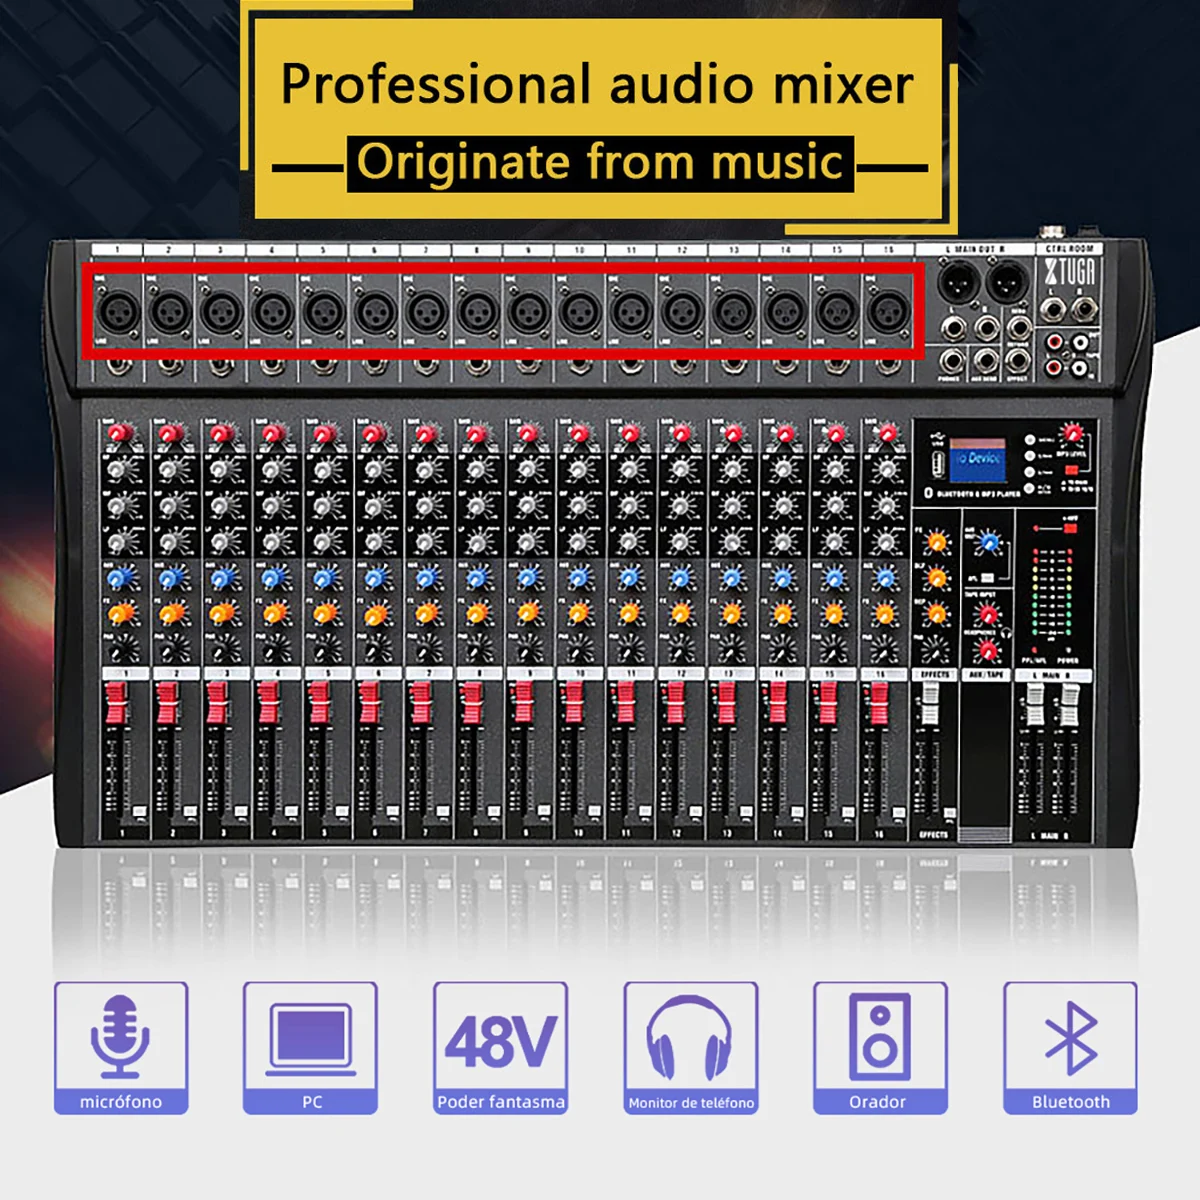Viewport: 1200px width, 1200px height.
Task: Click the 'BLUETOOTH & MP3 PLAYER' label
Action: pyautogui.click(x=980, y=494)
